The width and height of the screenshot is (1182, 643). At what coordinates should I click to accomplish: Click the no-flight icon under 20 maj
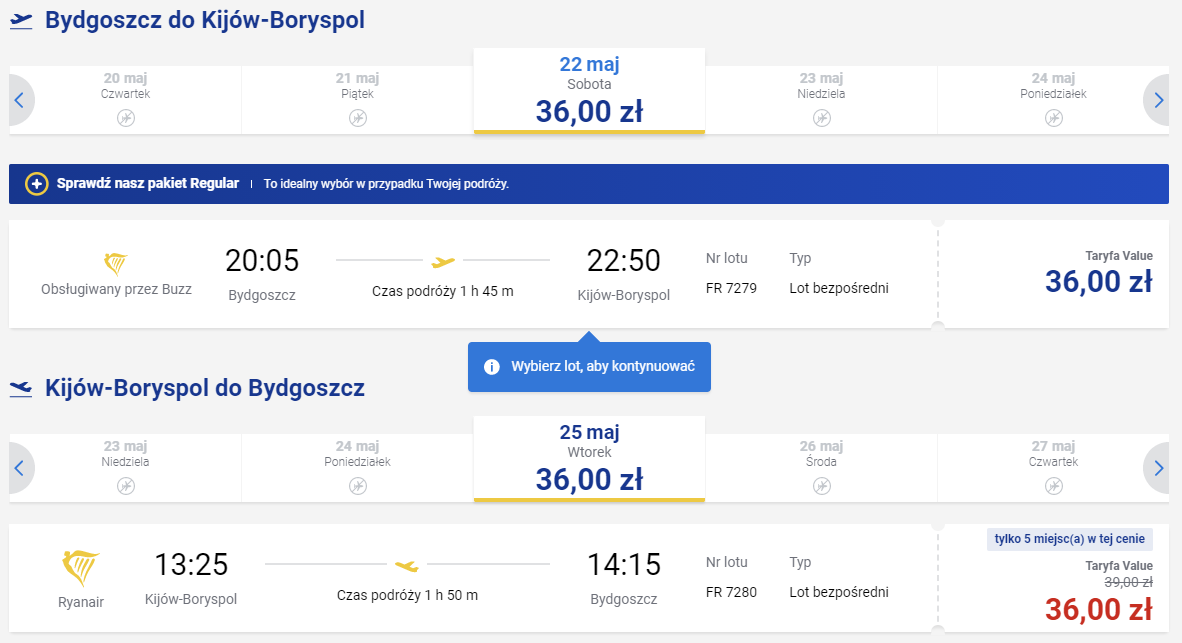[x=126, y=118]
